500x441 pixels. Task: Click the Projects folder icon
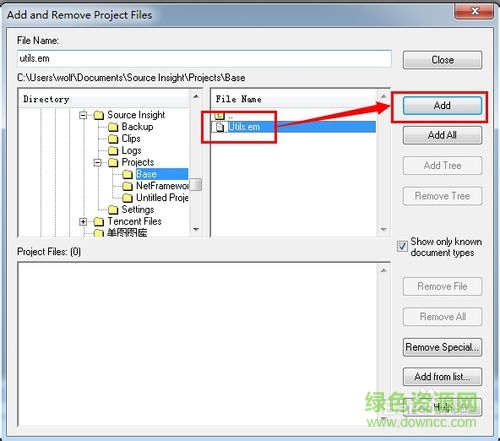[x=113, y=162]
